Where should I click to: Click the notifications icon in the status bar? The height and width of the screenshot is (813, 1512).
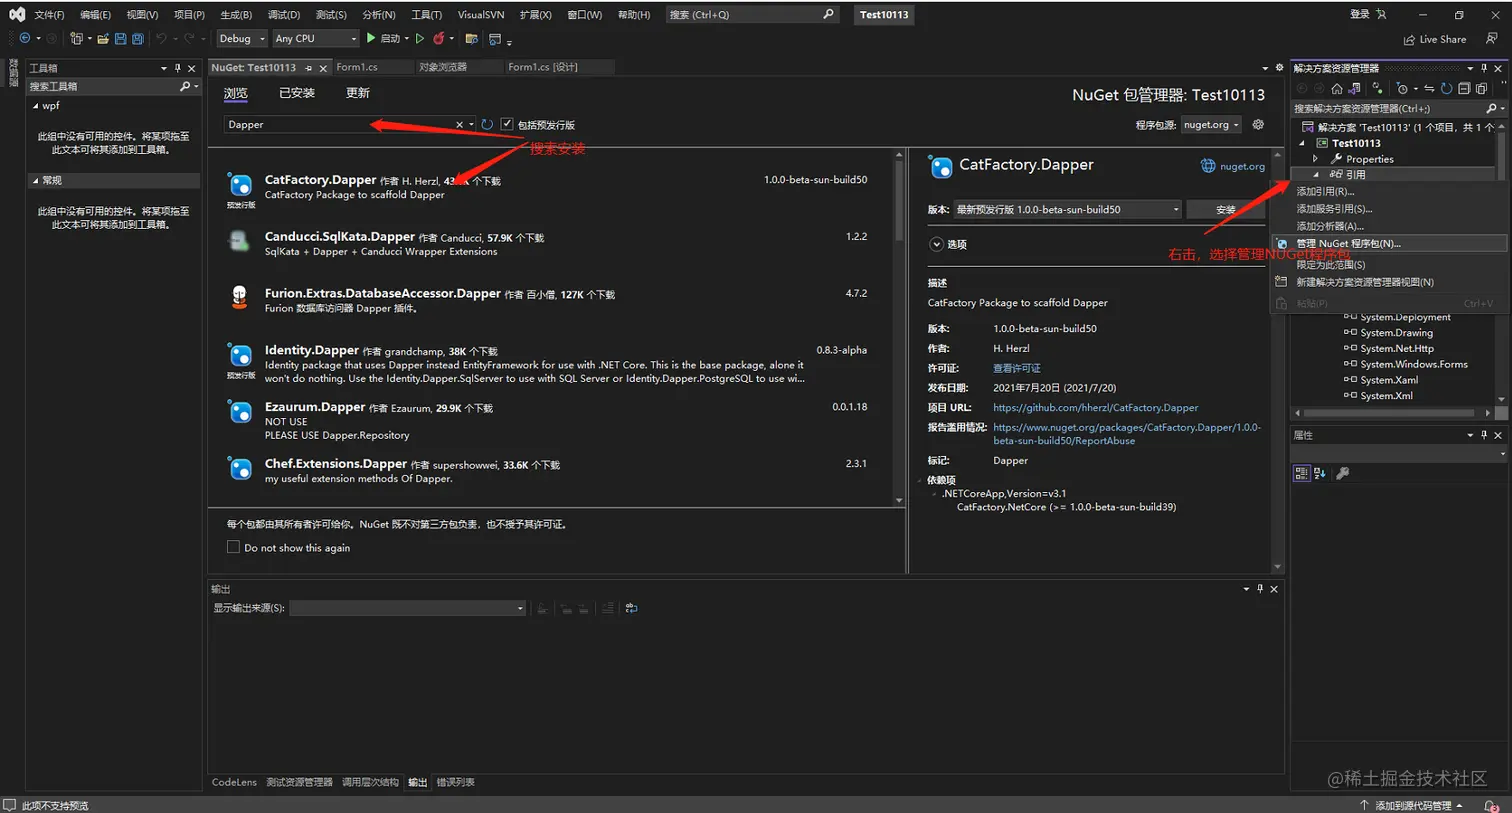tap(1491, 805)
